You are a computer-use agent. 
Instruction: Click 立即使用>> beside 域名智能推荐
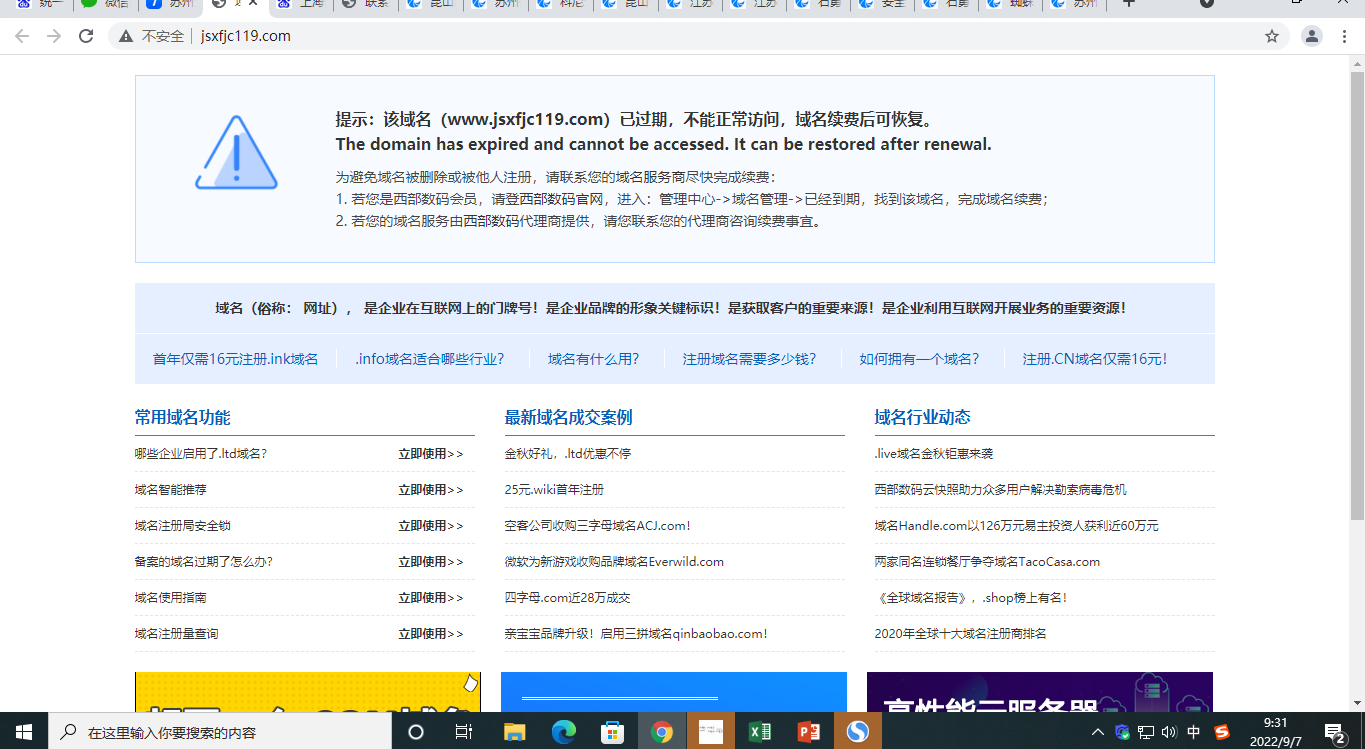(x=430, y=490)
